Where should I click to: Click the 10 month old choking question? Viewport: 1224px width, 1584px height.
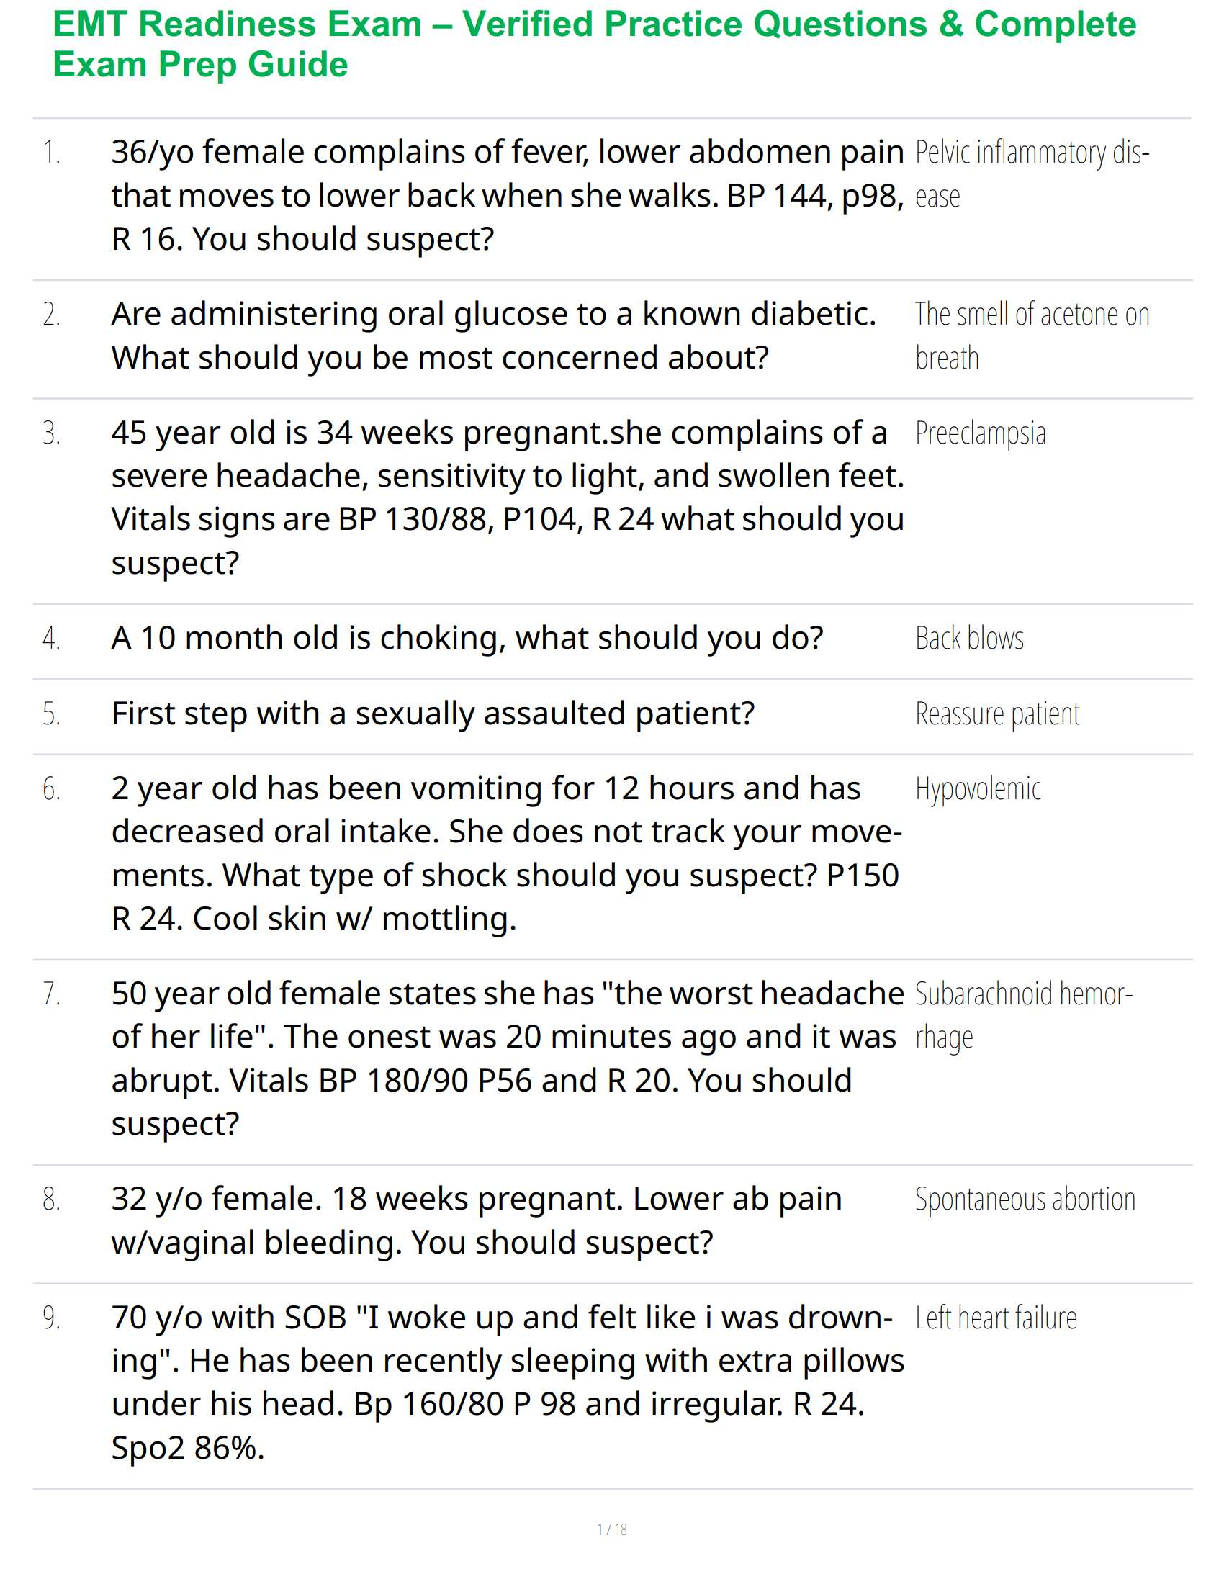[467, 638]
